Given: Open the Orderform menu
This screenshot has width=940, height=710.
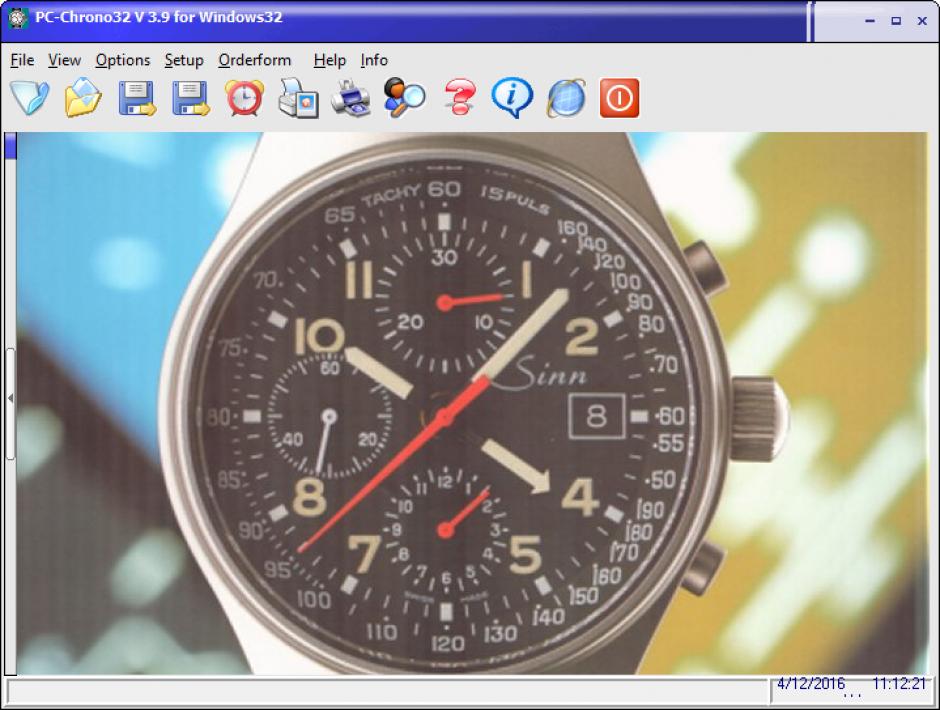Looking at the screenshot, I should tap(255, 60).
